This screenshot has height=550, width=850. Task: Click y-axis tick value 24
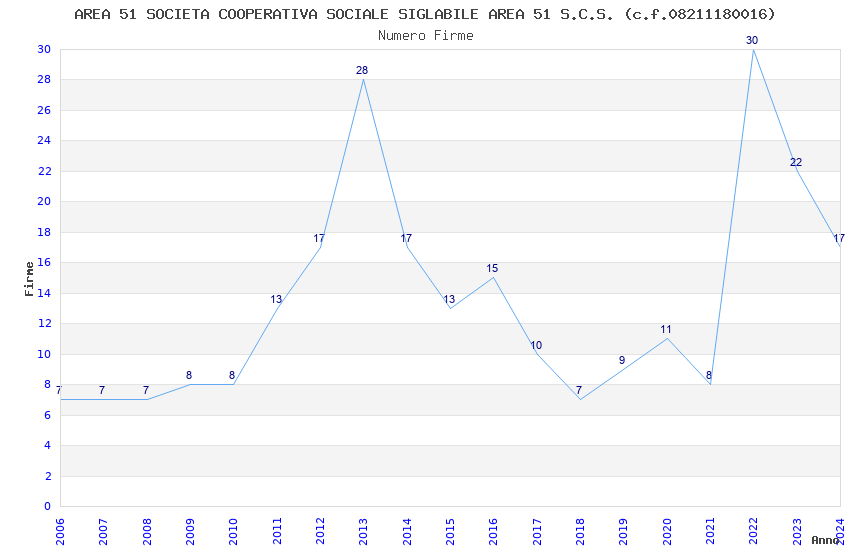point(44,140)
